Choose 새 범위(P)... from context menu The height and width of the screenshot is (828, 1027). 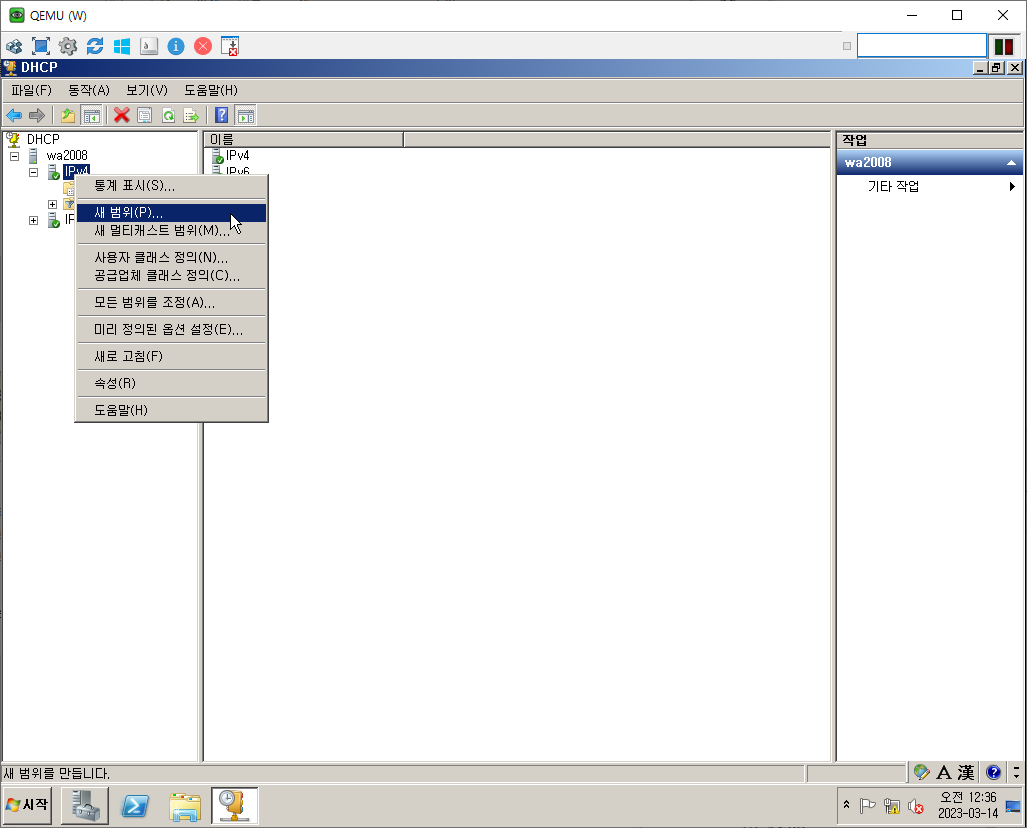(x=172, y=213)
